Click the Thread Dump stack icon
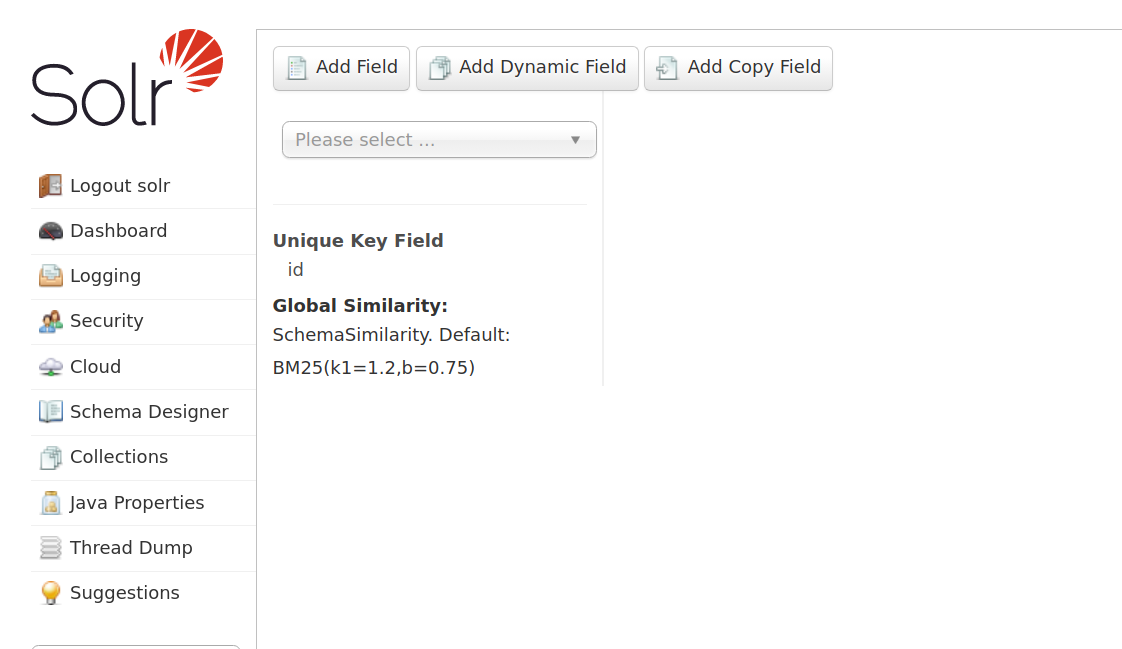This screenshot has height=649, width=1122. 51,548
